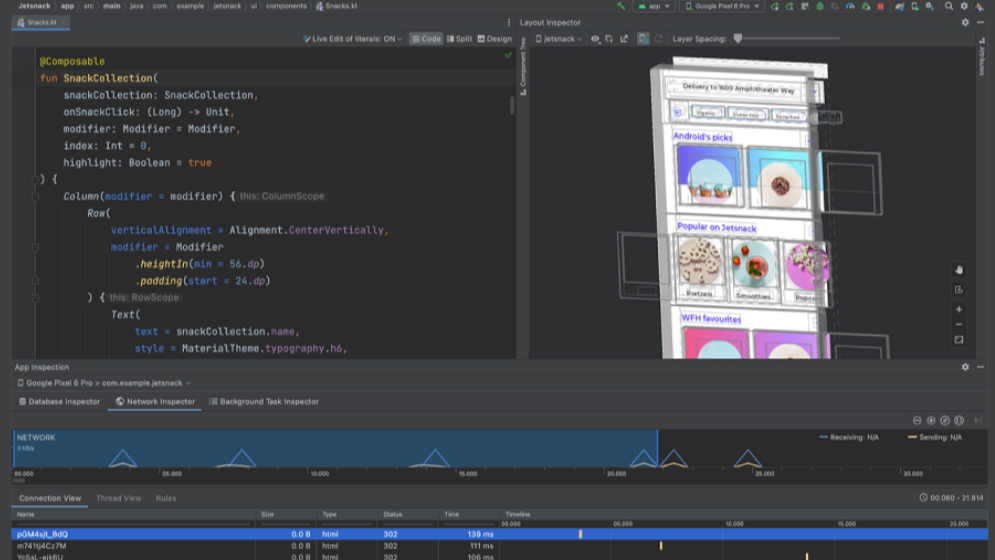
Task: Click the Android's picks heading in the 3D layout
Action: (x=702, y=137)
